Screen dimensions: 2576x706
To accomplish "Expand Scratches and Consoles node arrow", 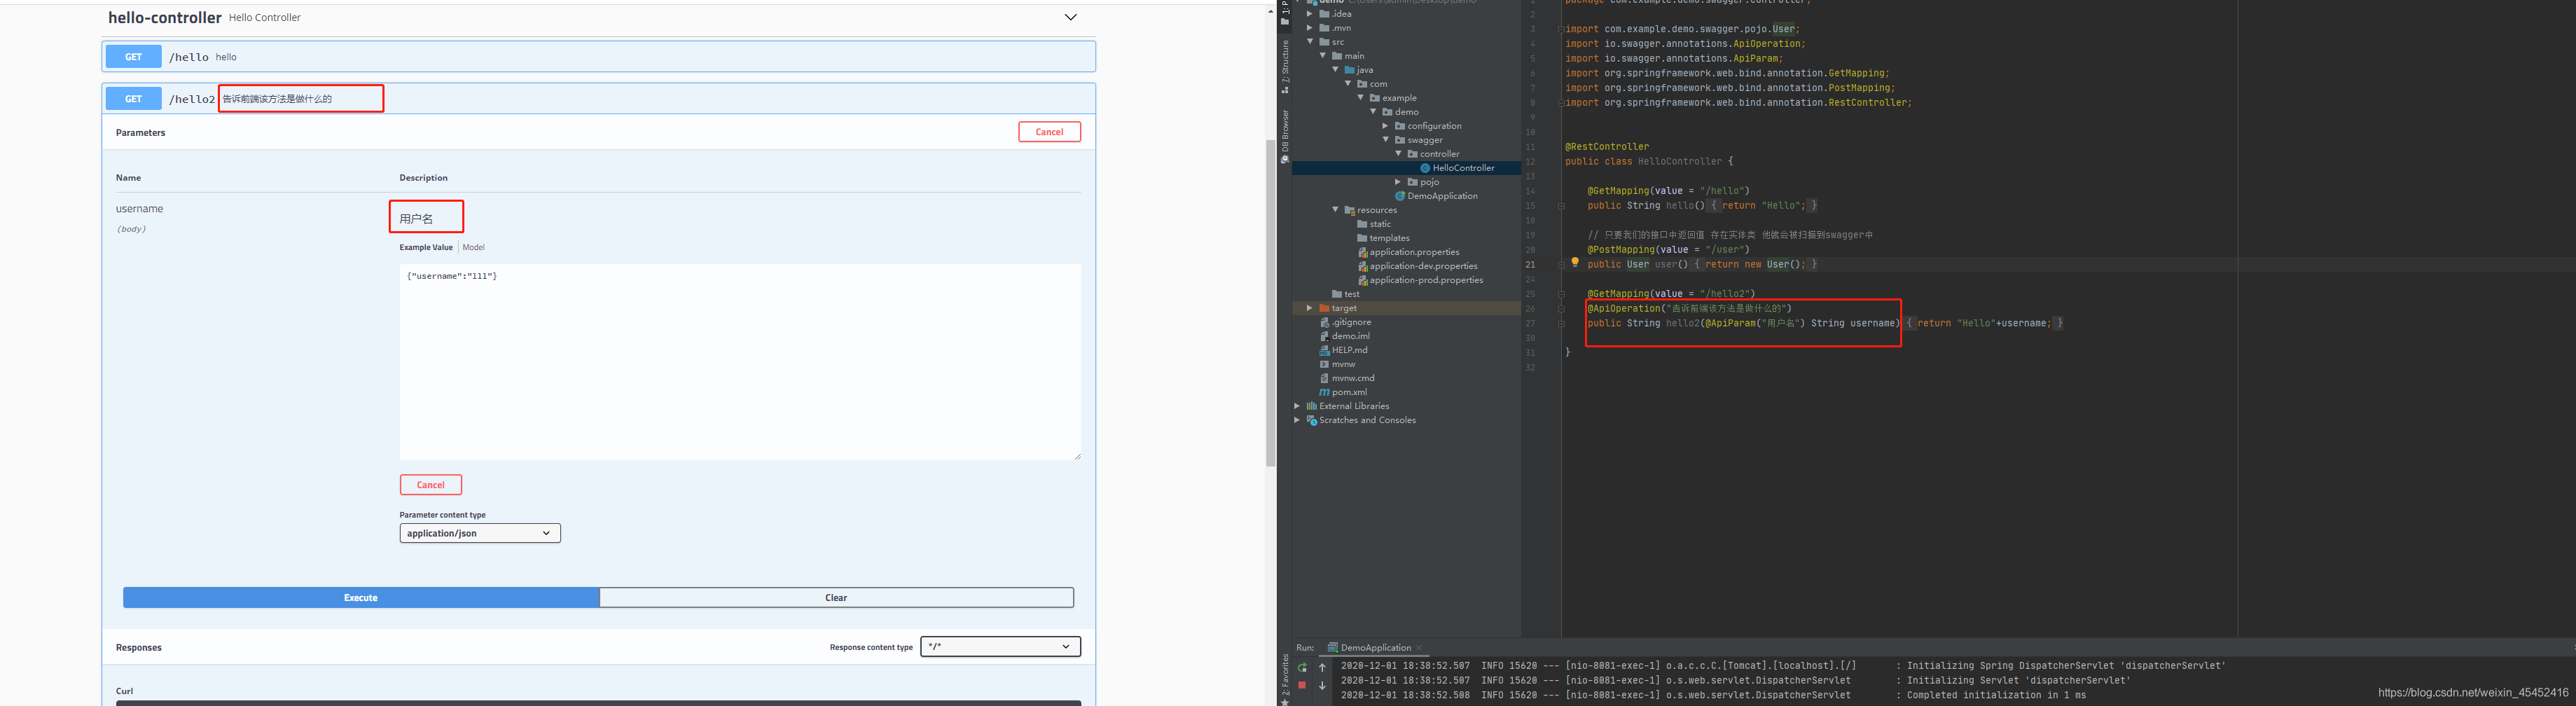I will point(1297,420).
